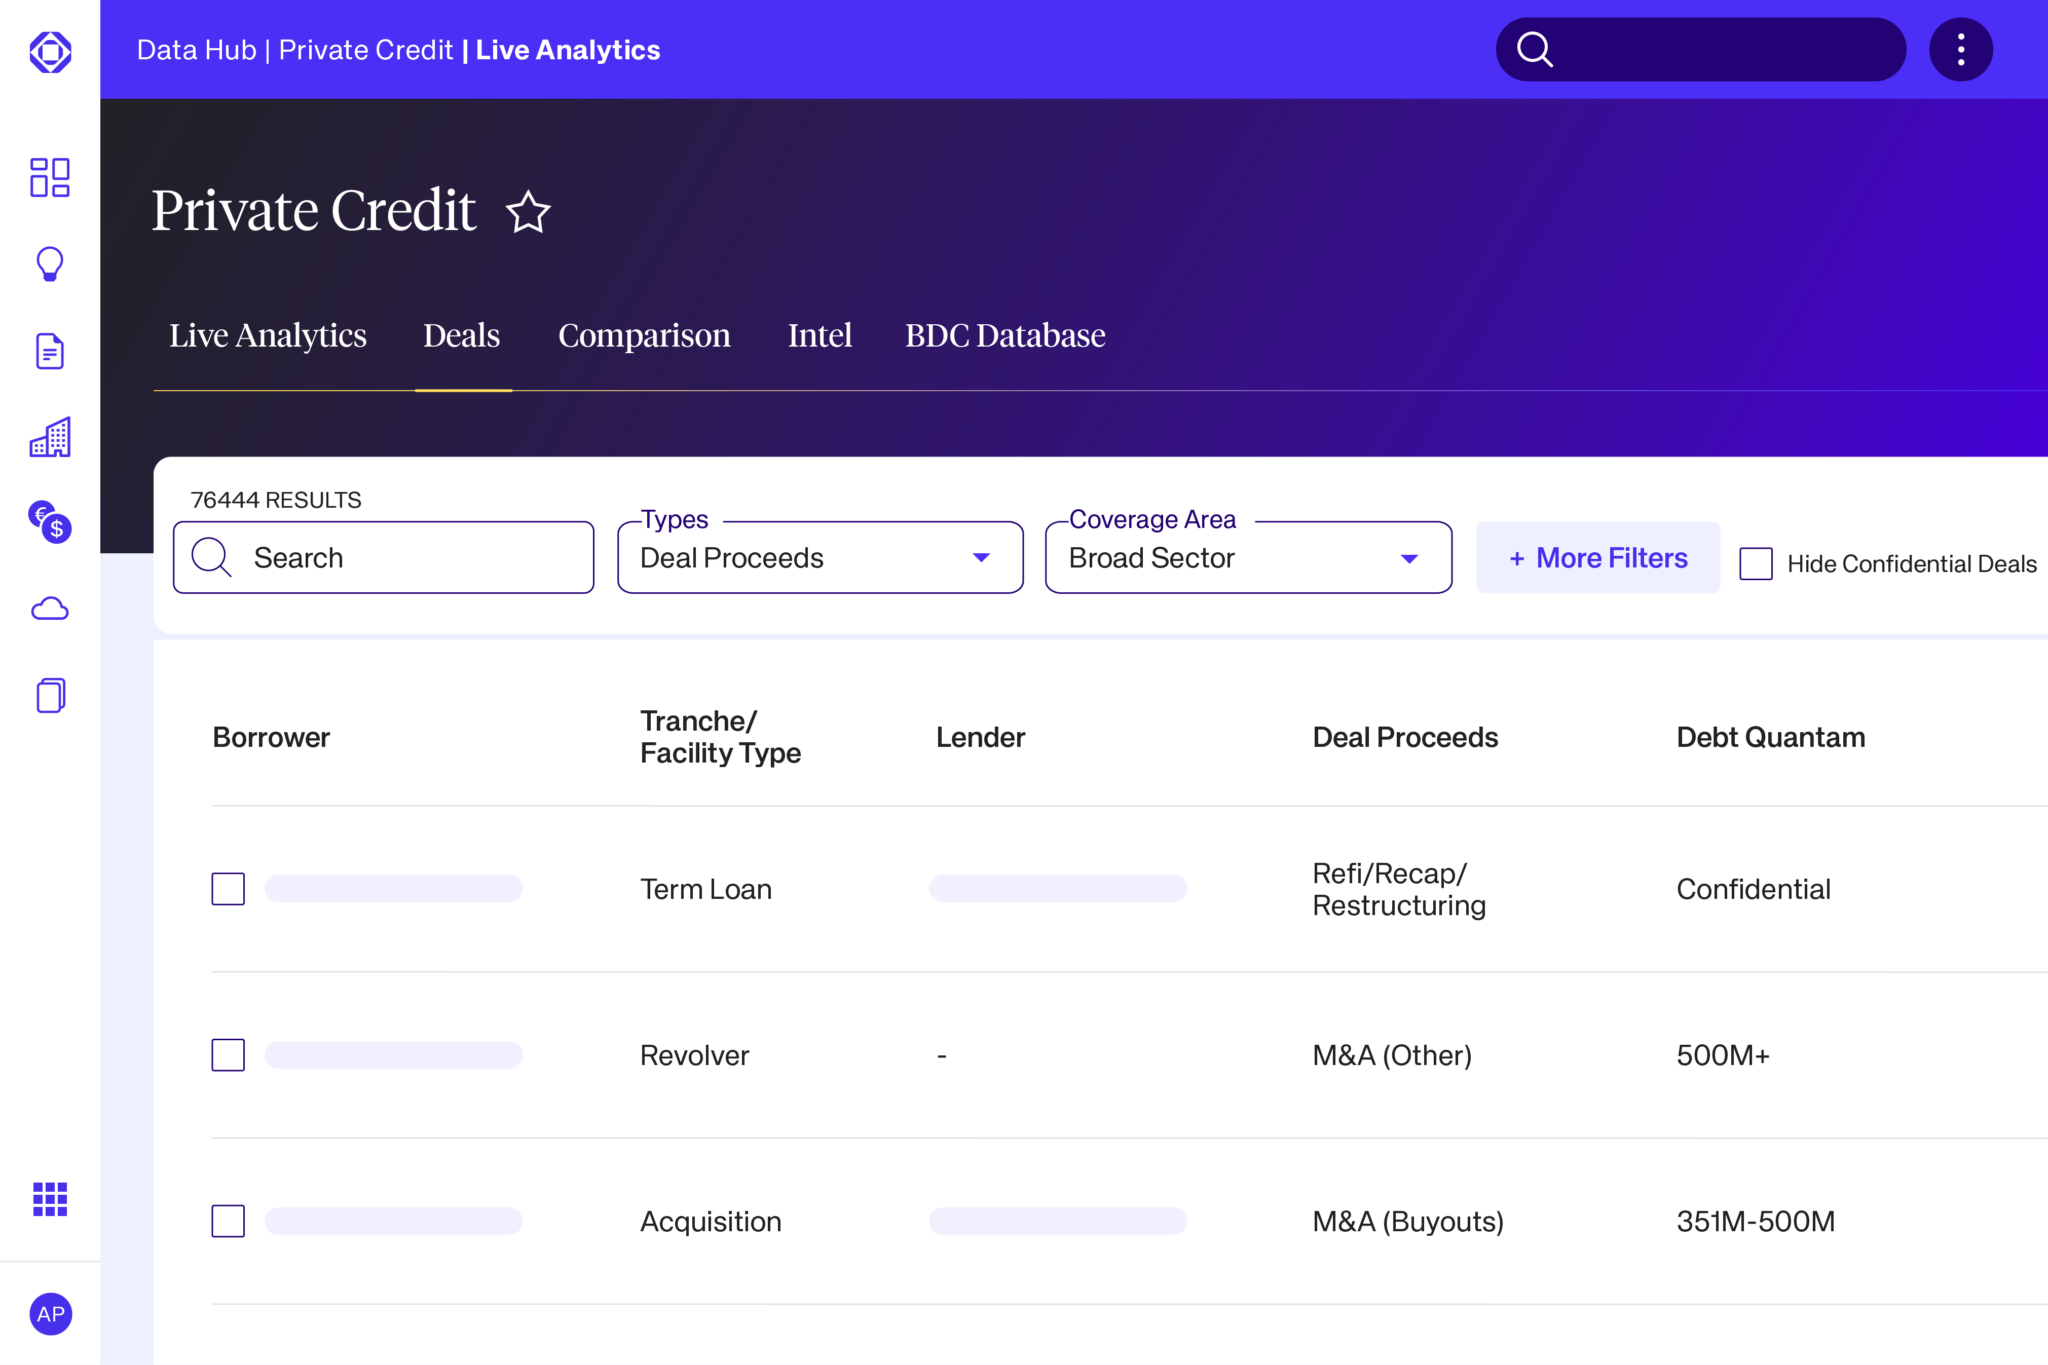The image size is (2048, 1365).
Task: Select the Acquisition row checkbox
Action: click(x=228, y=1221)
